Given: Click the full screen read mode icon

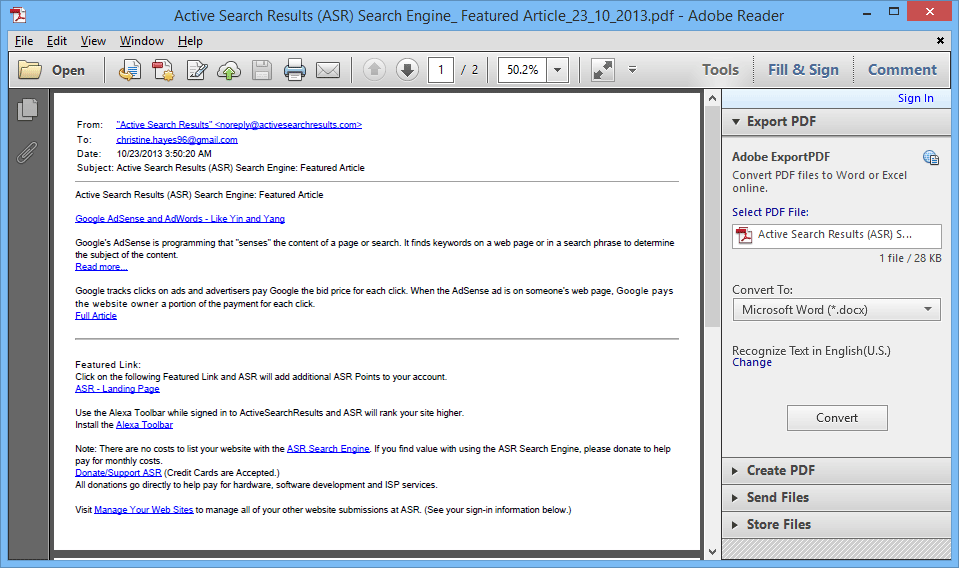Looking at the screenshot, I should 602,70.
